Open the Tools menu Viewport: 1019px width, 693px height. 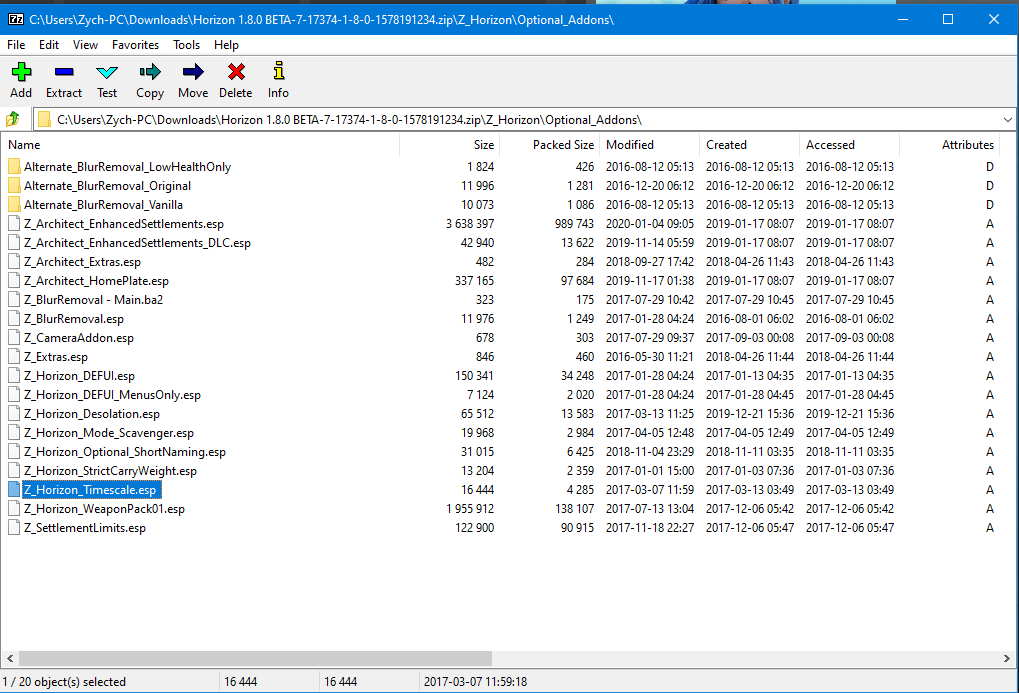coord(186,45)
